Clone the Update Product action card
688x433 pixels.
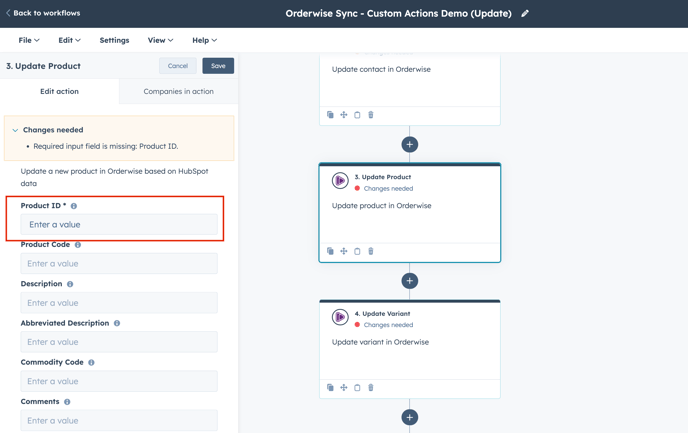330,251
